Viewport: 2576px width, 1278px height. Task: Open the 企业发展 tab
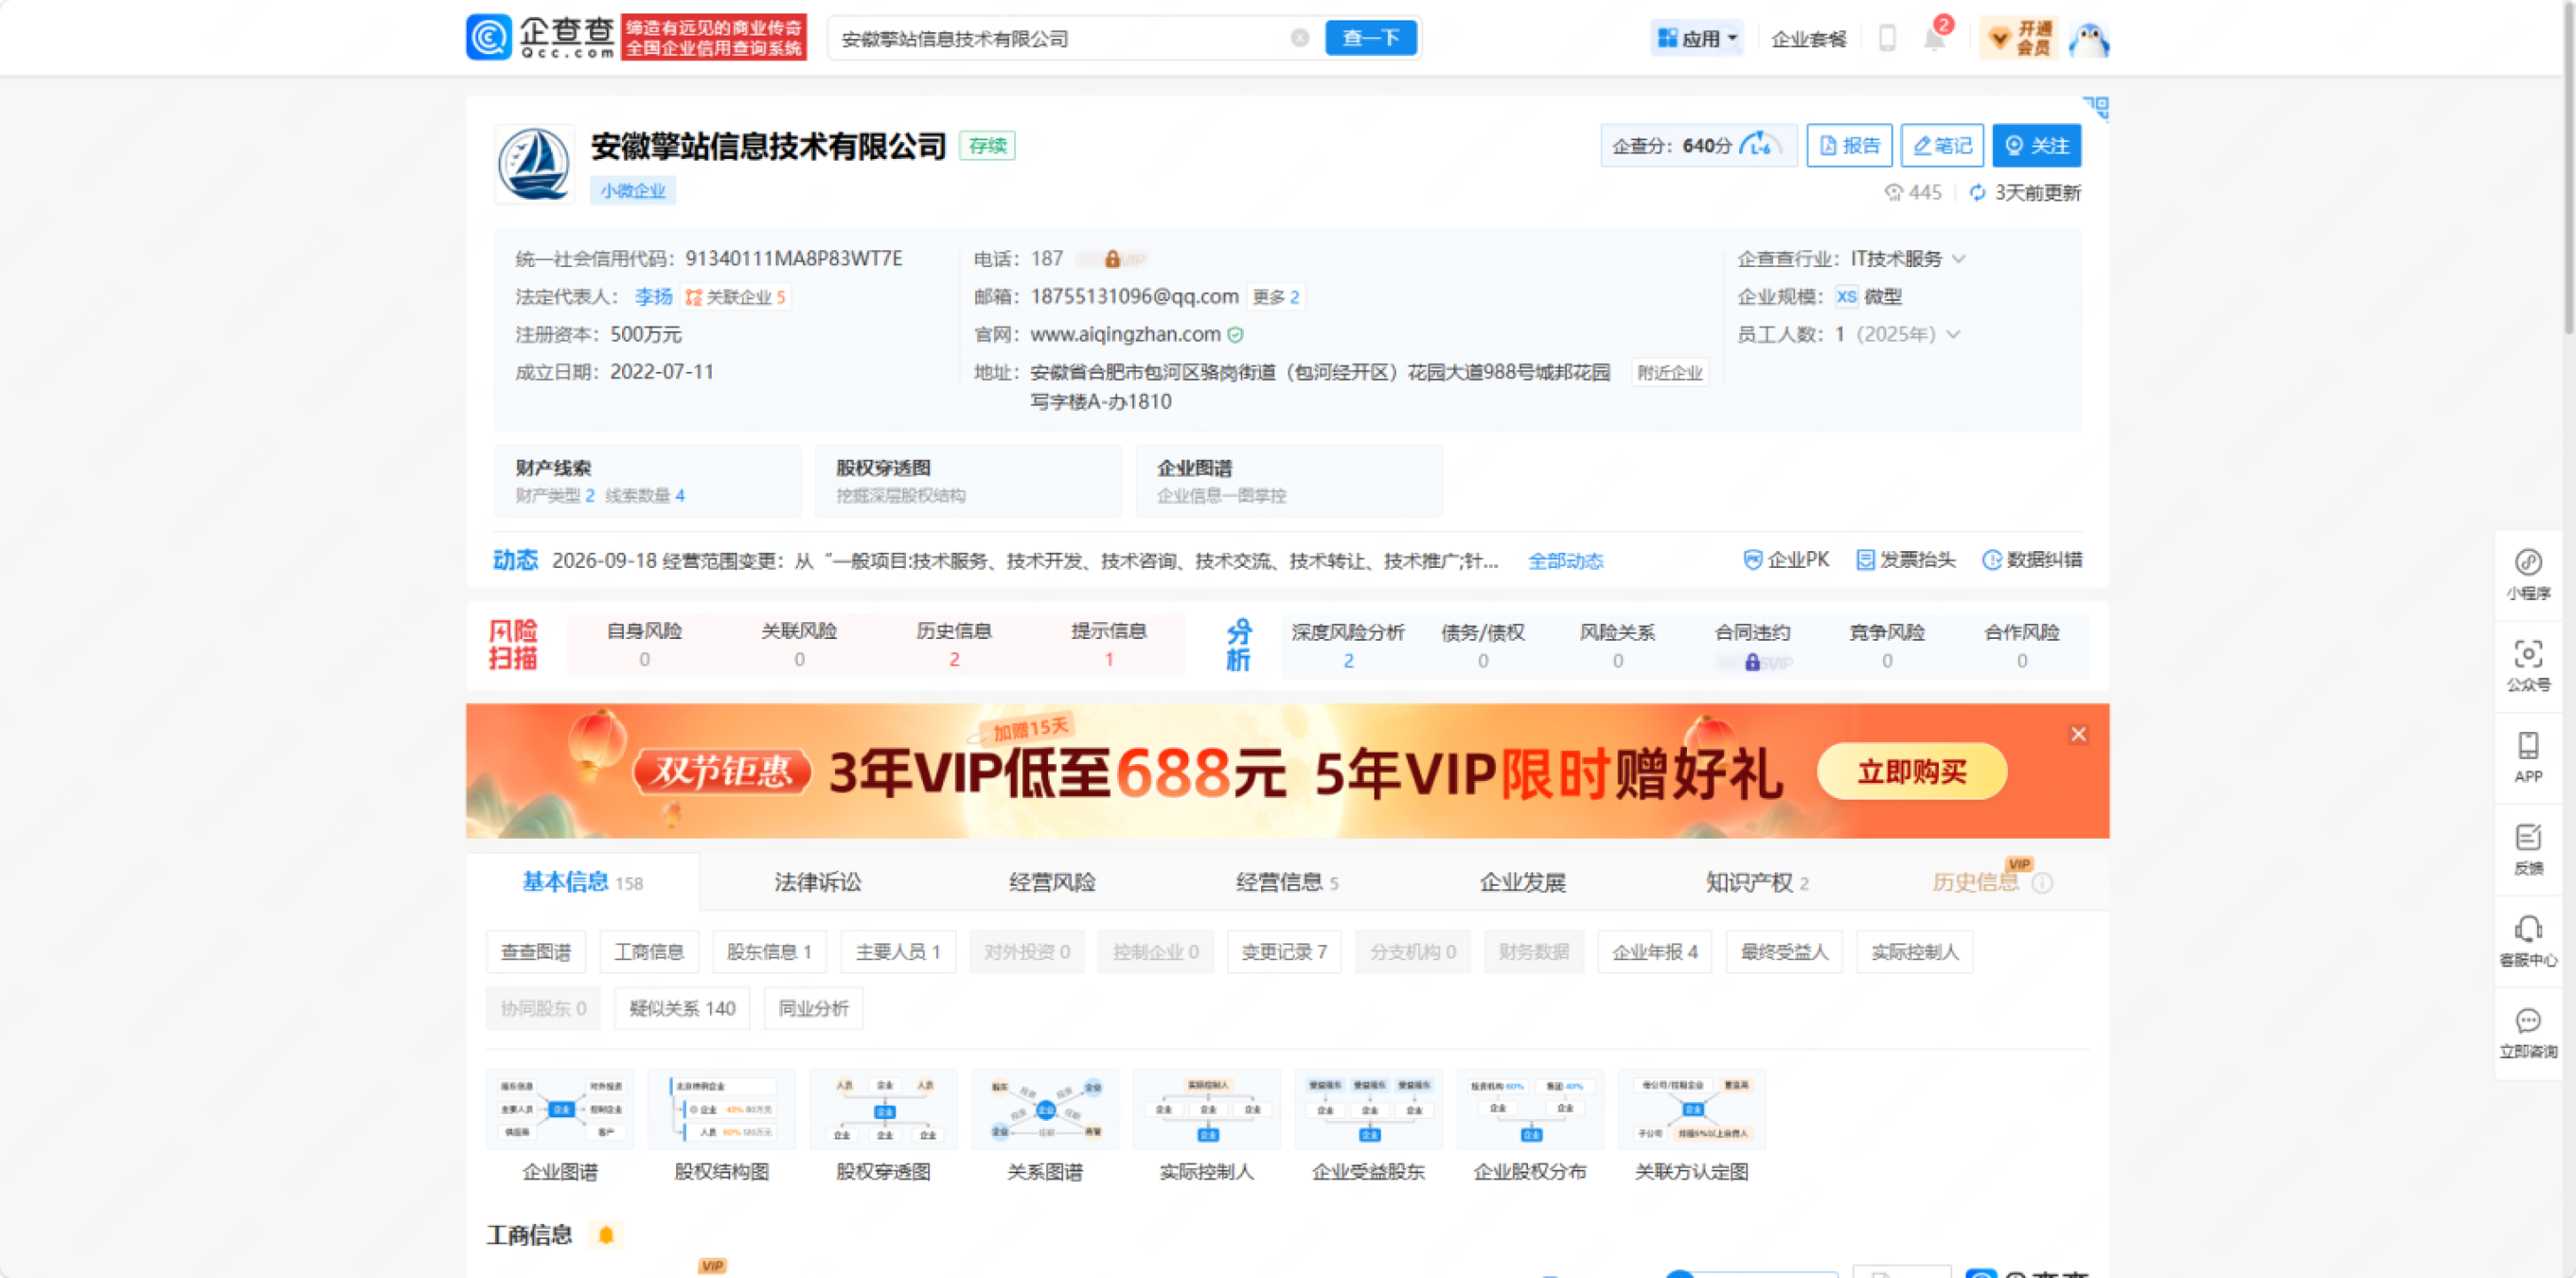1522,882
